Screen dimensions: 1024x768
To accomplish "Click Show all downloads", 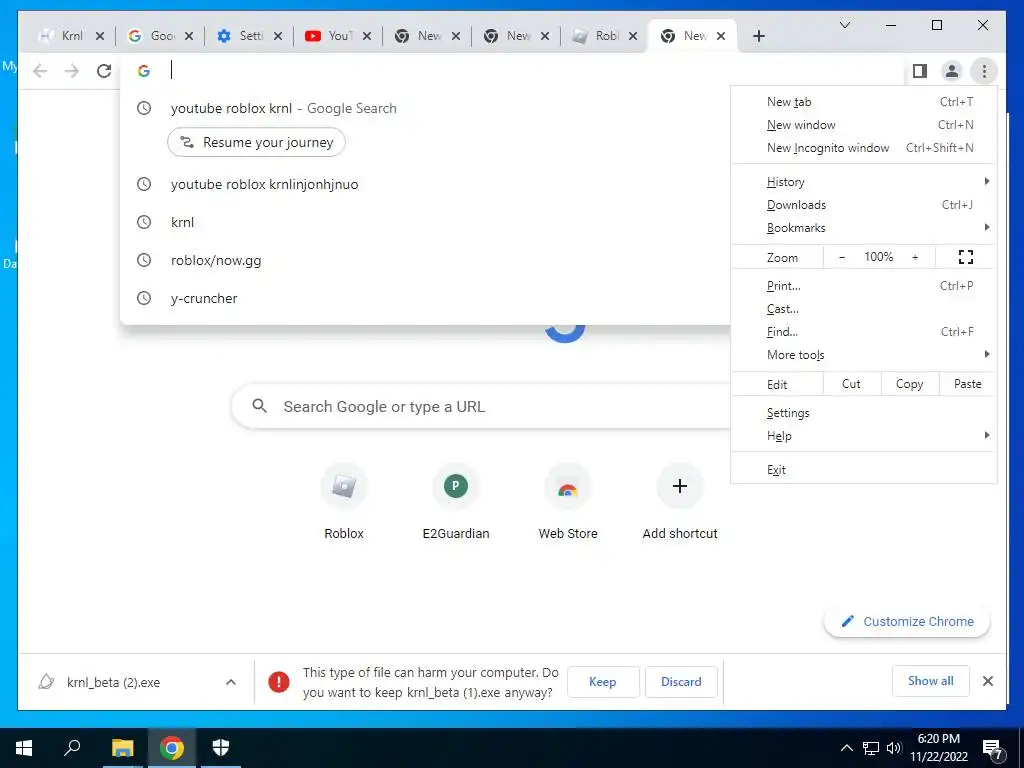I will (x=930, y=681).
